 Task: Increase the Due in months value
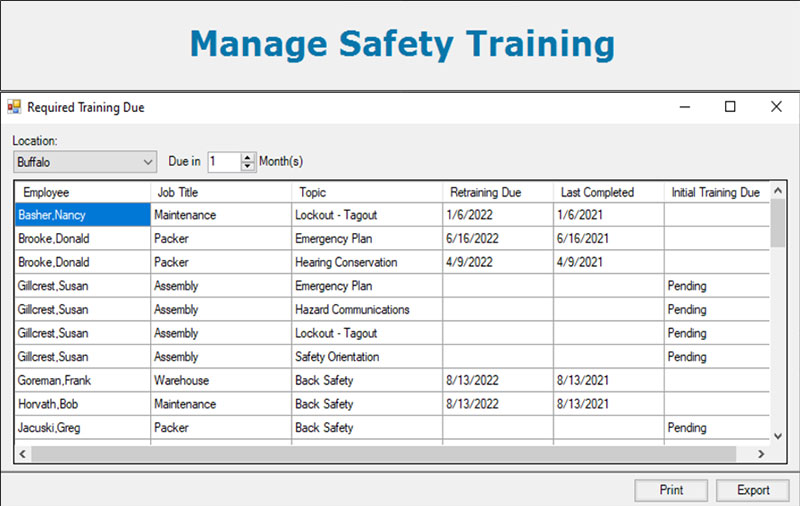pyautogui.click(x=247, y=157)
